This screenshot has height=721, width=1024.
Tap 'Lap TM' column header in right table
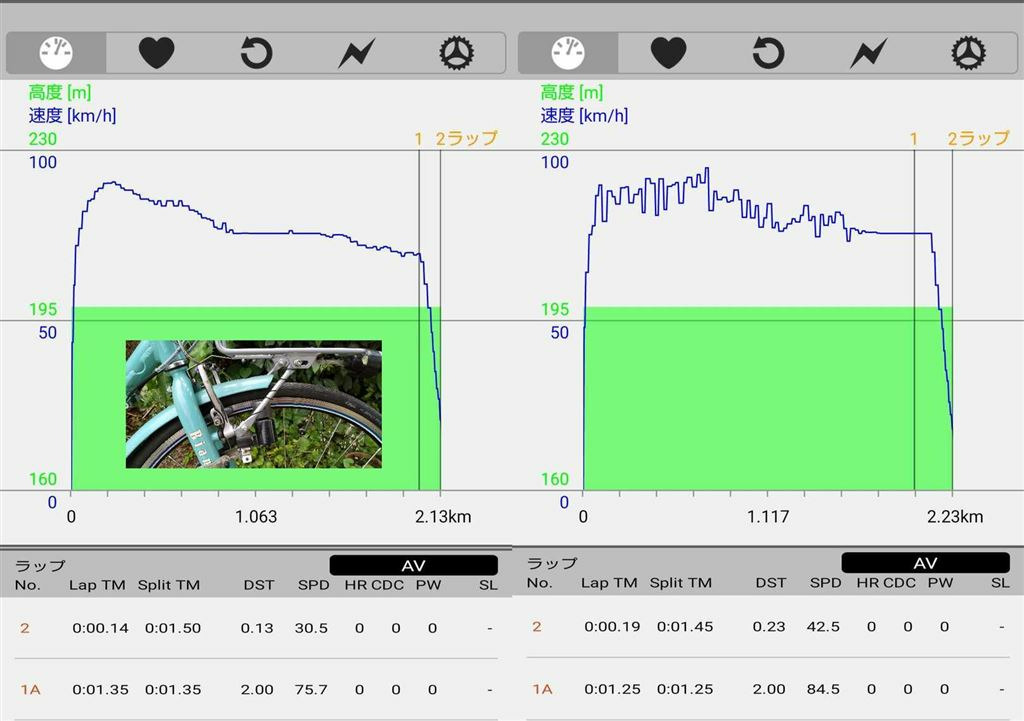coord(609,583)
